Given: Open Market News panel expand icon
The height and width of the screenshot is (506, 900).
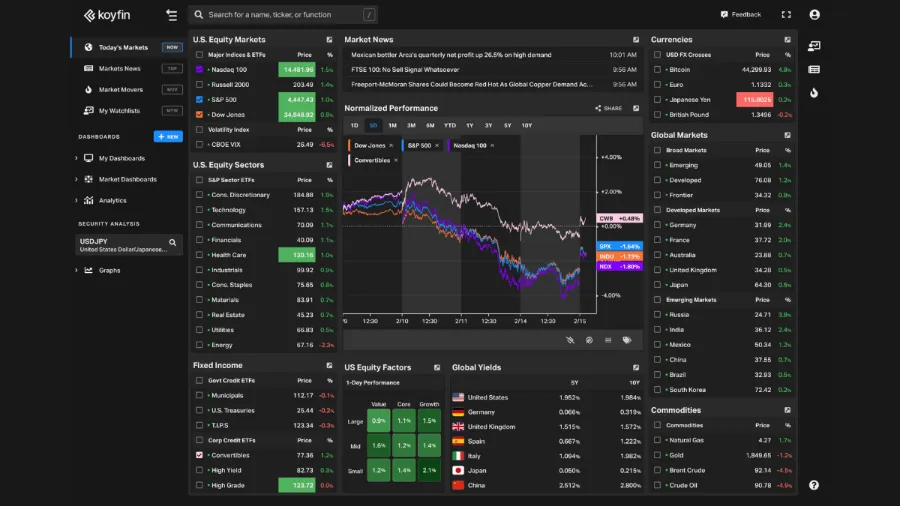Looking at the screenshot, I should coord(636,40).
